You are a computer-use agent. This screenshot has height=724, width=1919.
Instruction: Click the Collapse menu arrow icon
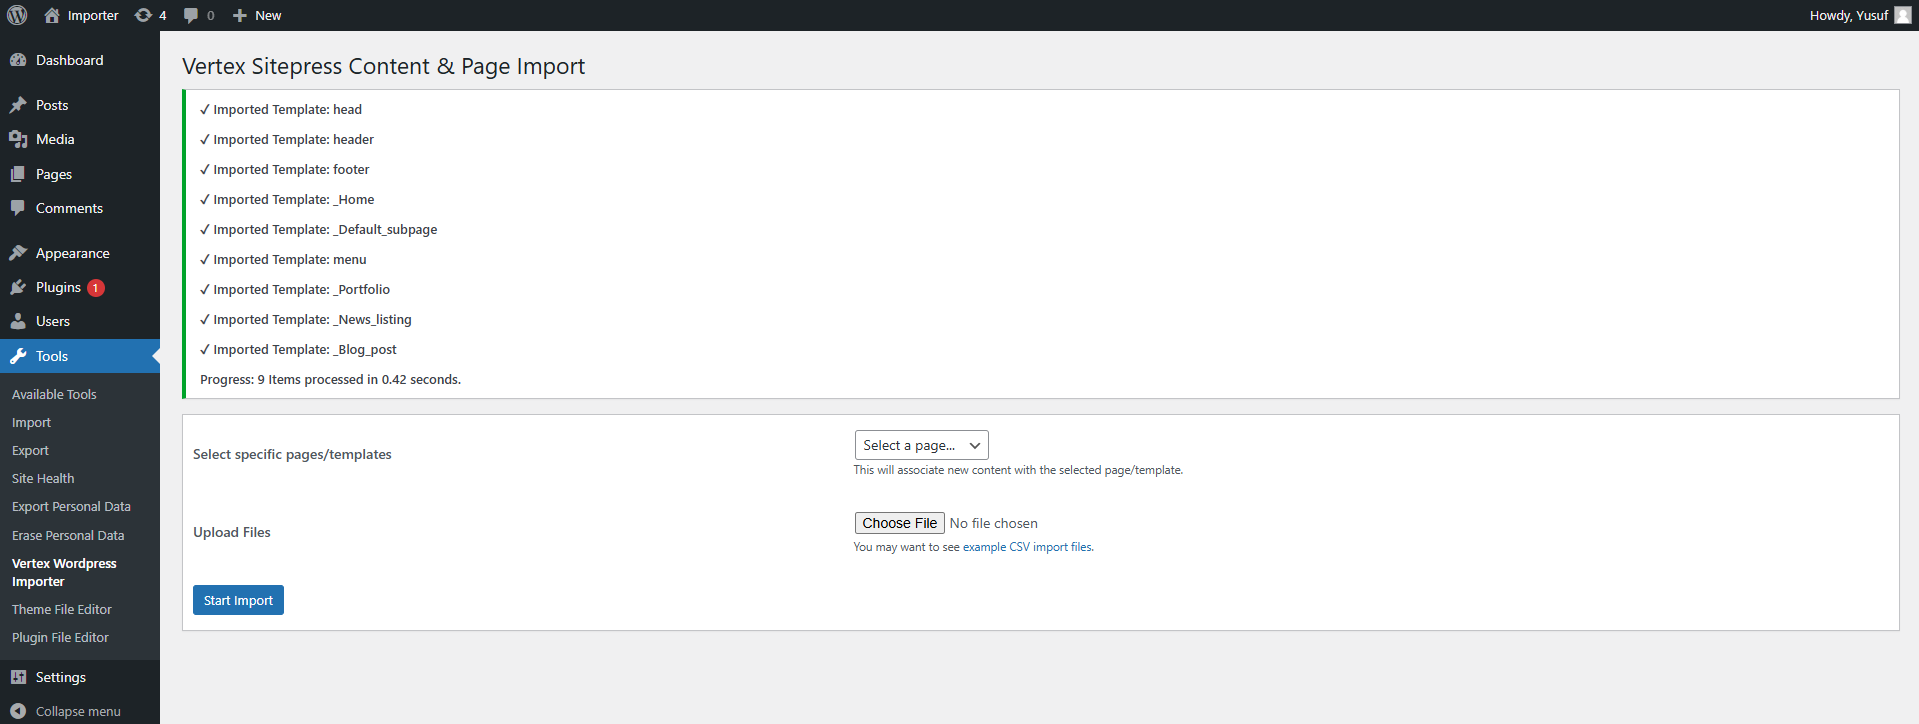[18, 711]
